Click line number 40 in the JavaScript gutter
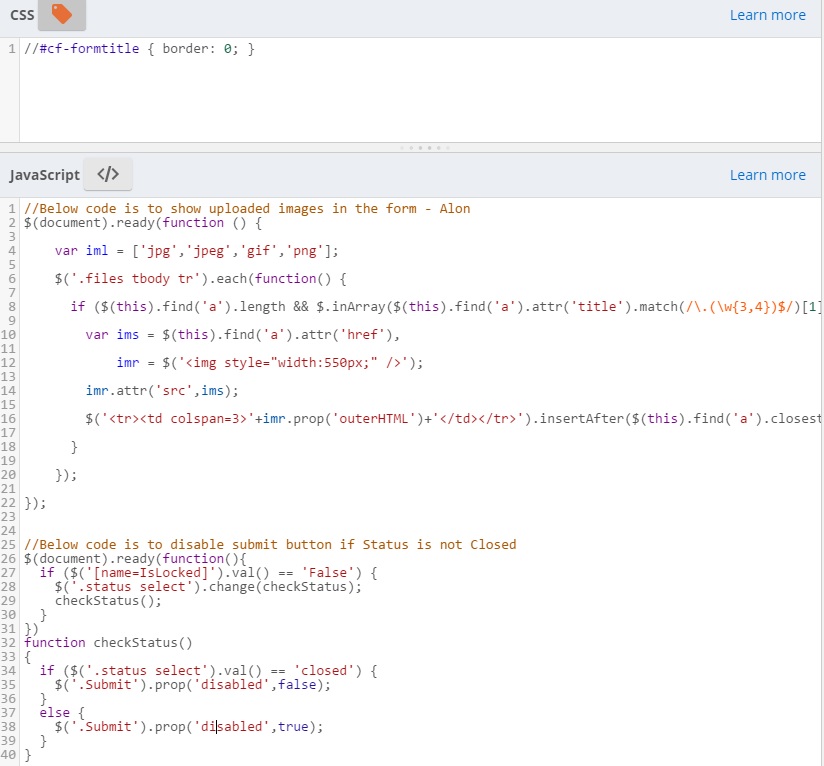Screen dimensions: 824x766 pyautogui.click(x=10, y=754)
